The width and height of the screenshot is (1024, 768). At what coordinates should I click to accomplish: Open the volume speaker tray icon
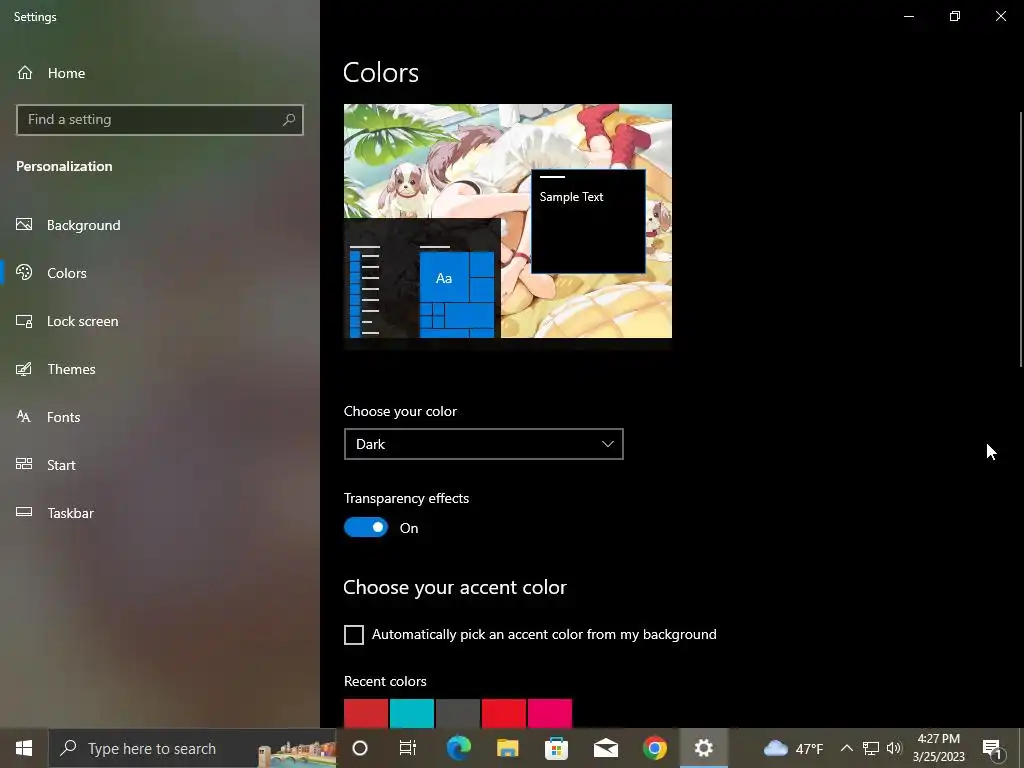(x=894, y=748)
